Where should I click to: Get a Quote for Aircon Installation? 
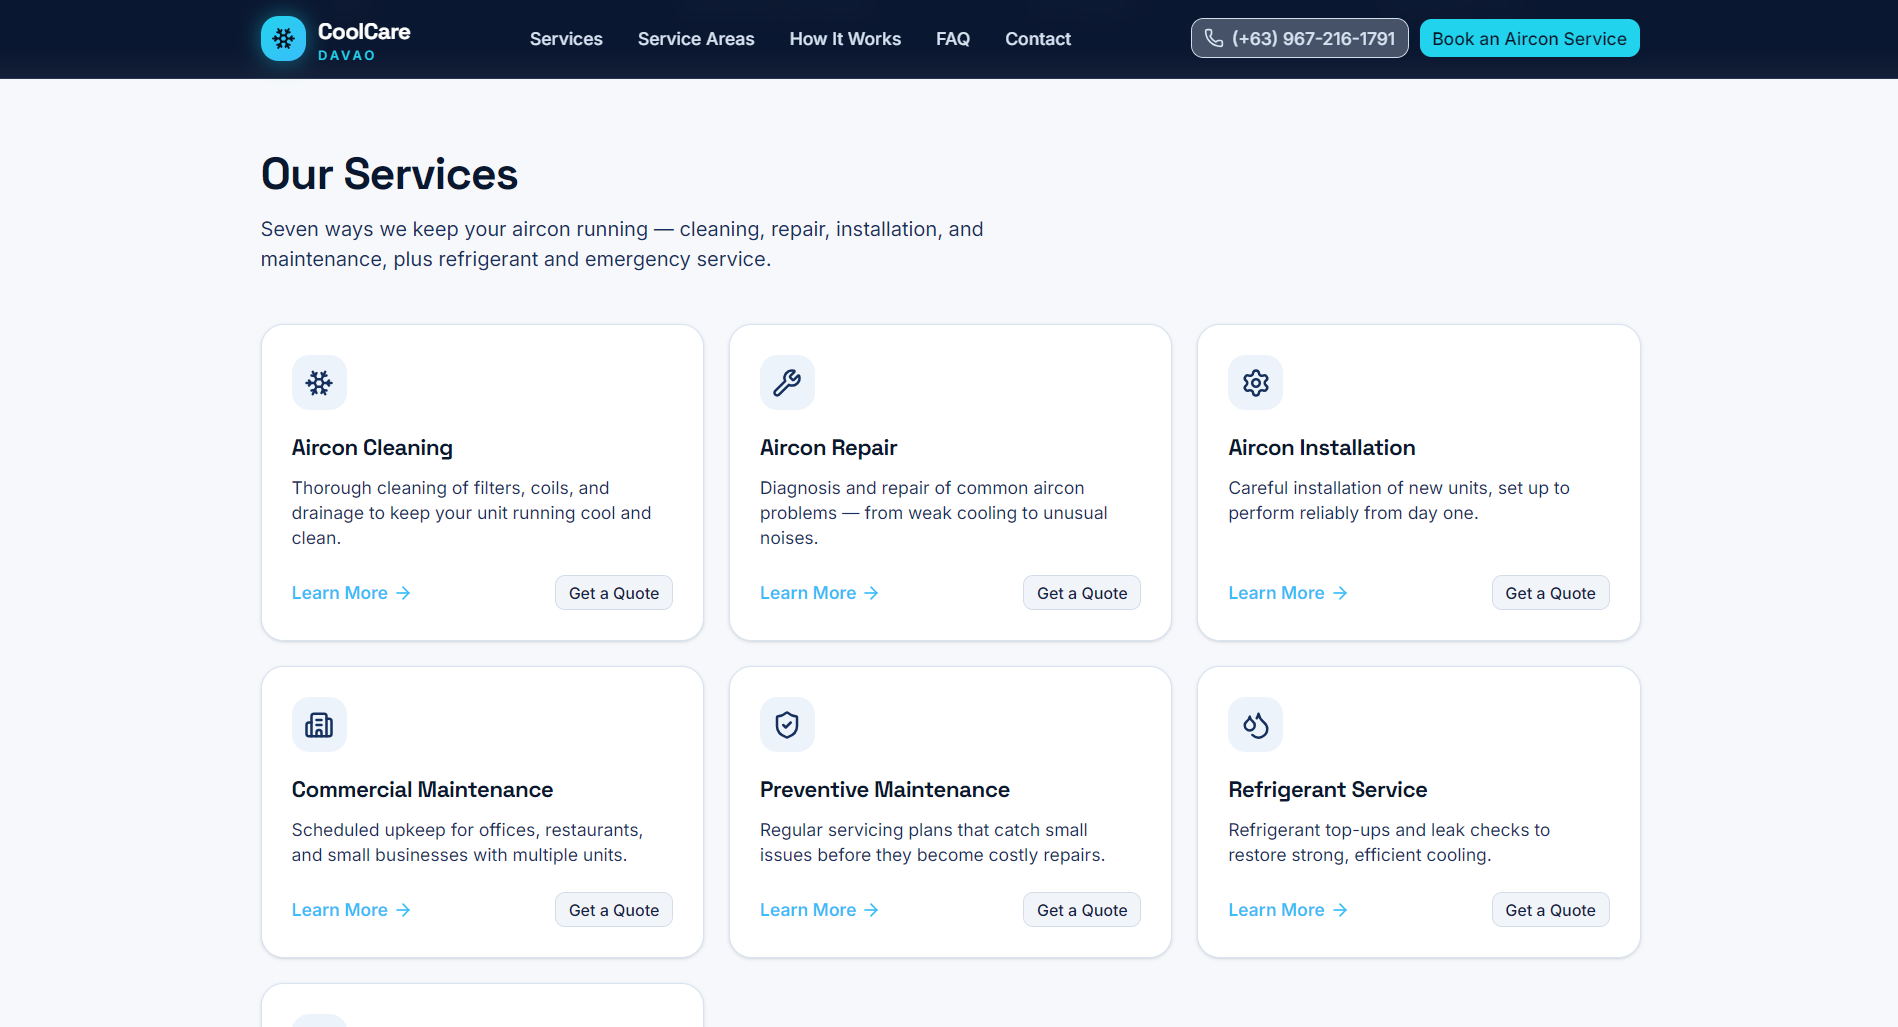(x=1551, y=593)
